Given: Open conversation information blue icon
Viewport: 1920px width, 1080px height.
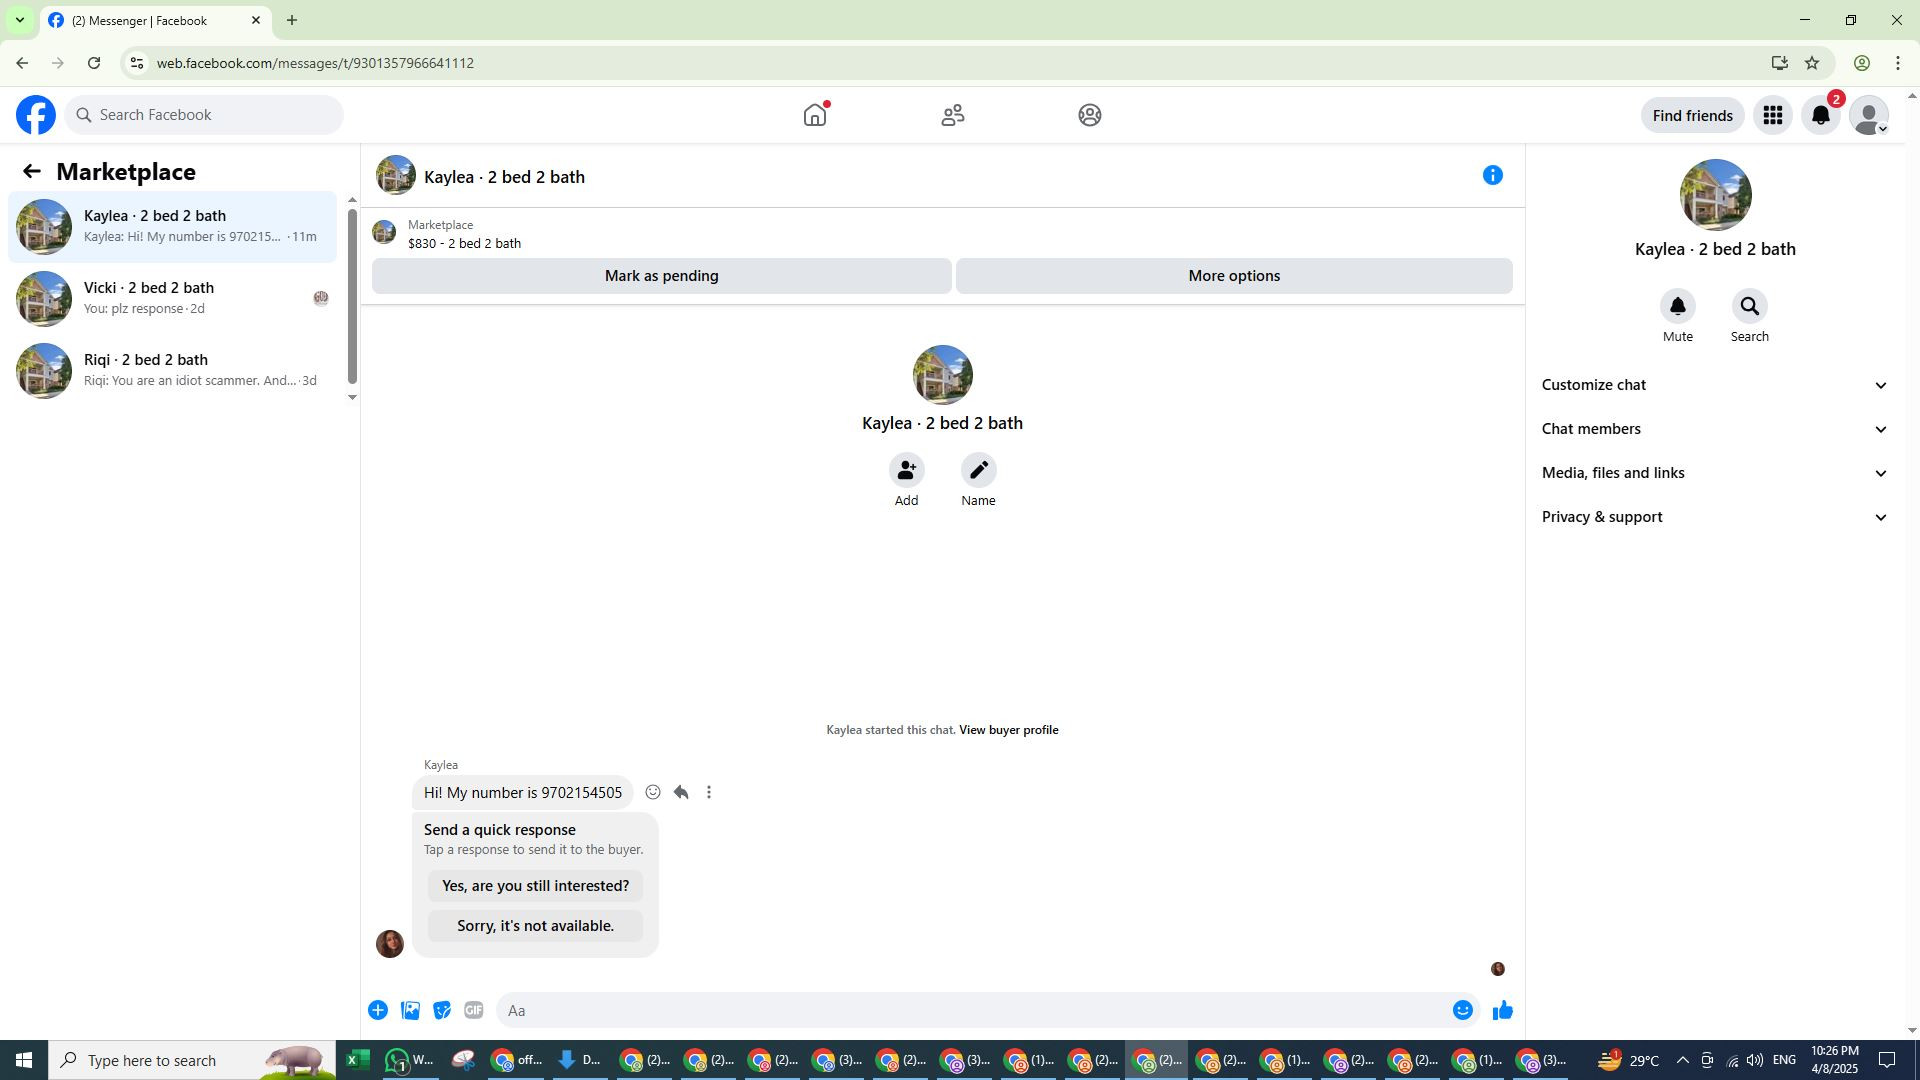Looking at the screenshot, I should point(1492,176).
